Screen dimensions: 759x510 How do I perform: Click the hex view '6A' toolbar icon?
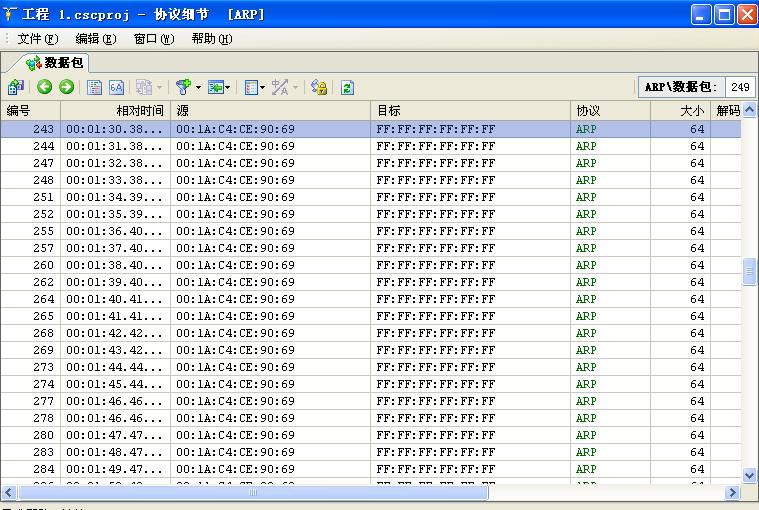(x=116, y=87)
